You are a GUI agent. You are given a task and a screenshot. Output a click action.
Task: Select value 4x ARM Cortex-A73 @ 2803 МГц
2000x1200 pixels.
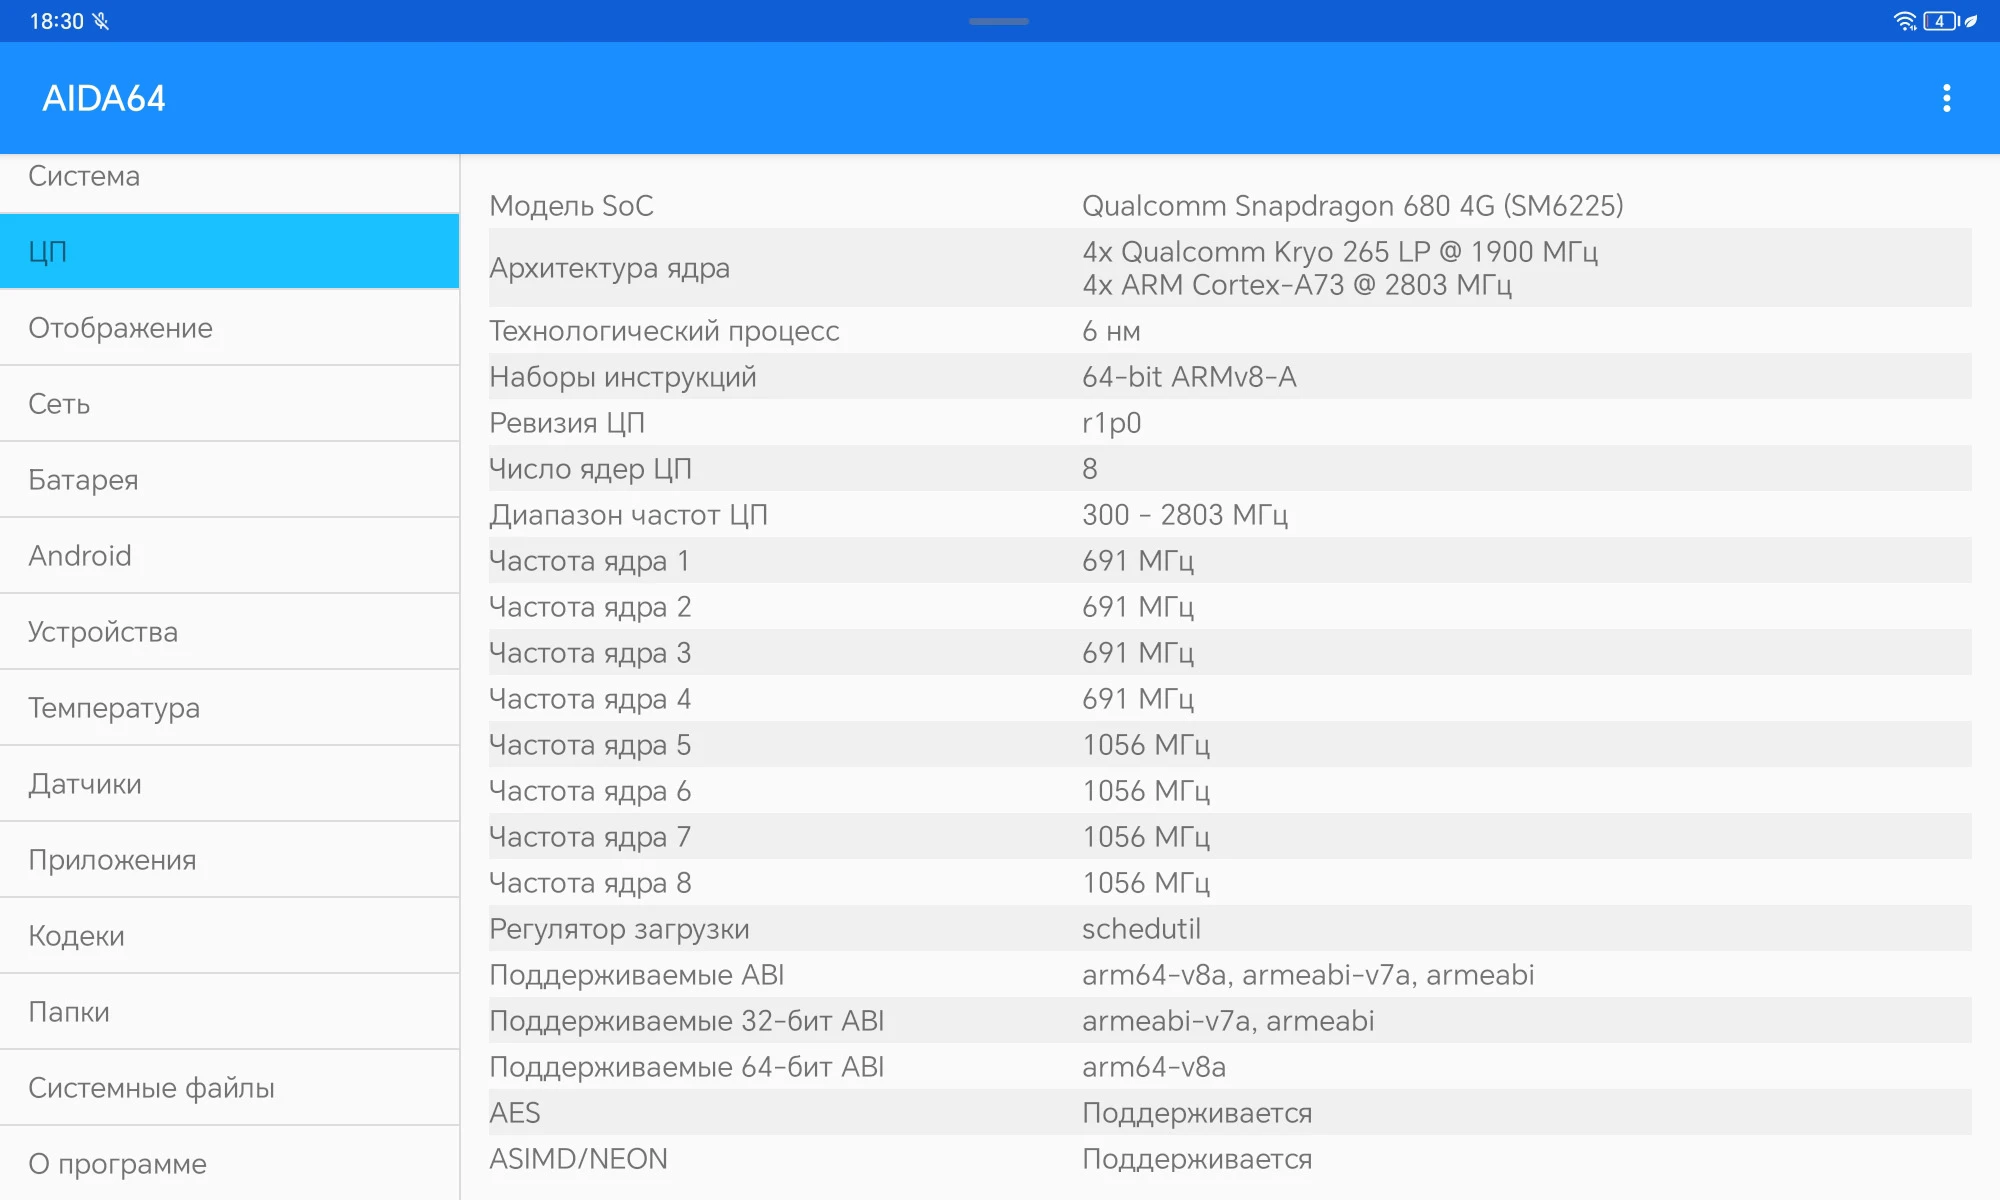(1297, 285)
